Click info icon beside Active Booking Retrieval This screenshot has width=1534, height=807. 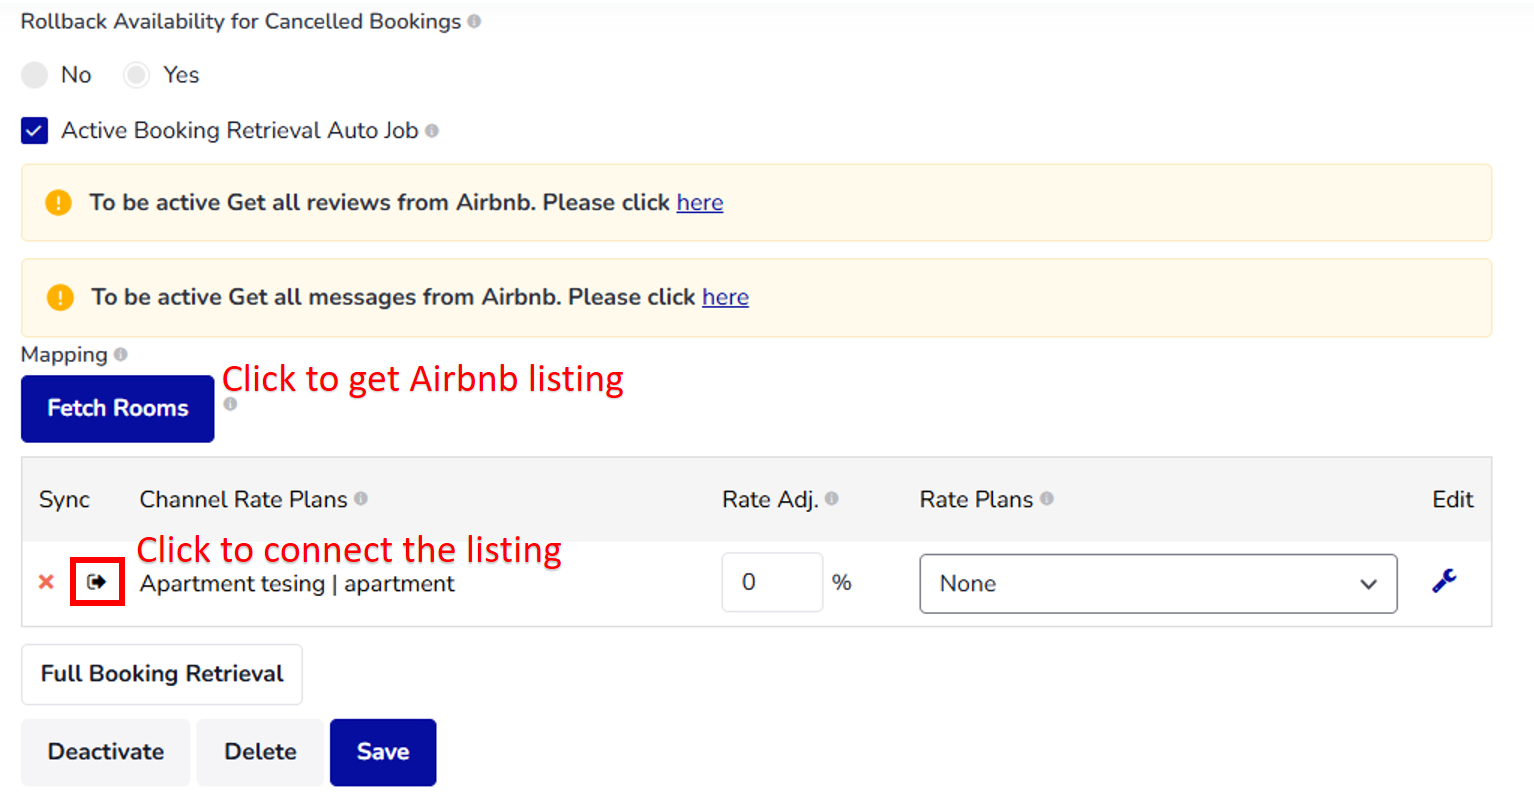click(x=432, y=131)
